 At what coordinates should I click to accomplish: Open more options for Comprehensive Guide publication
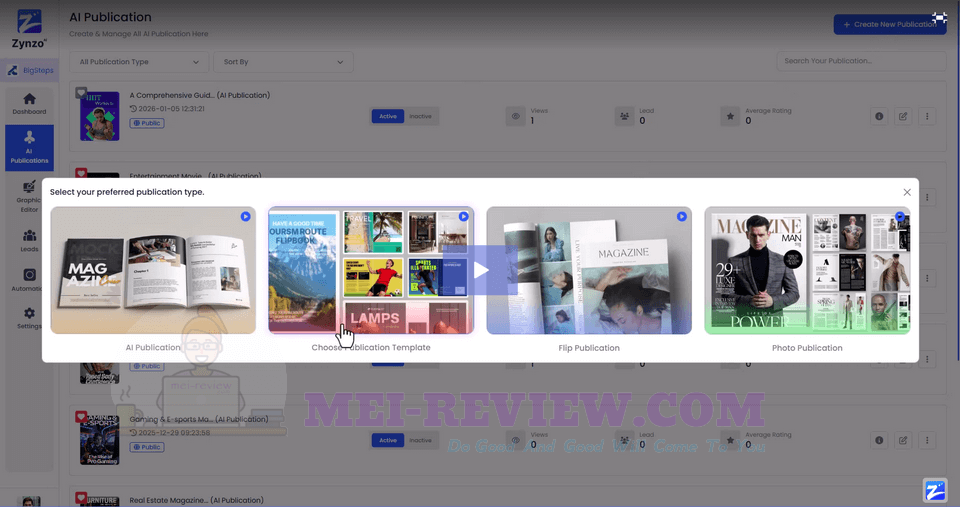[927, 116]
